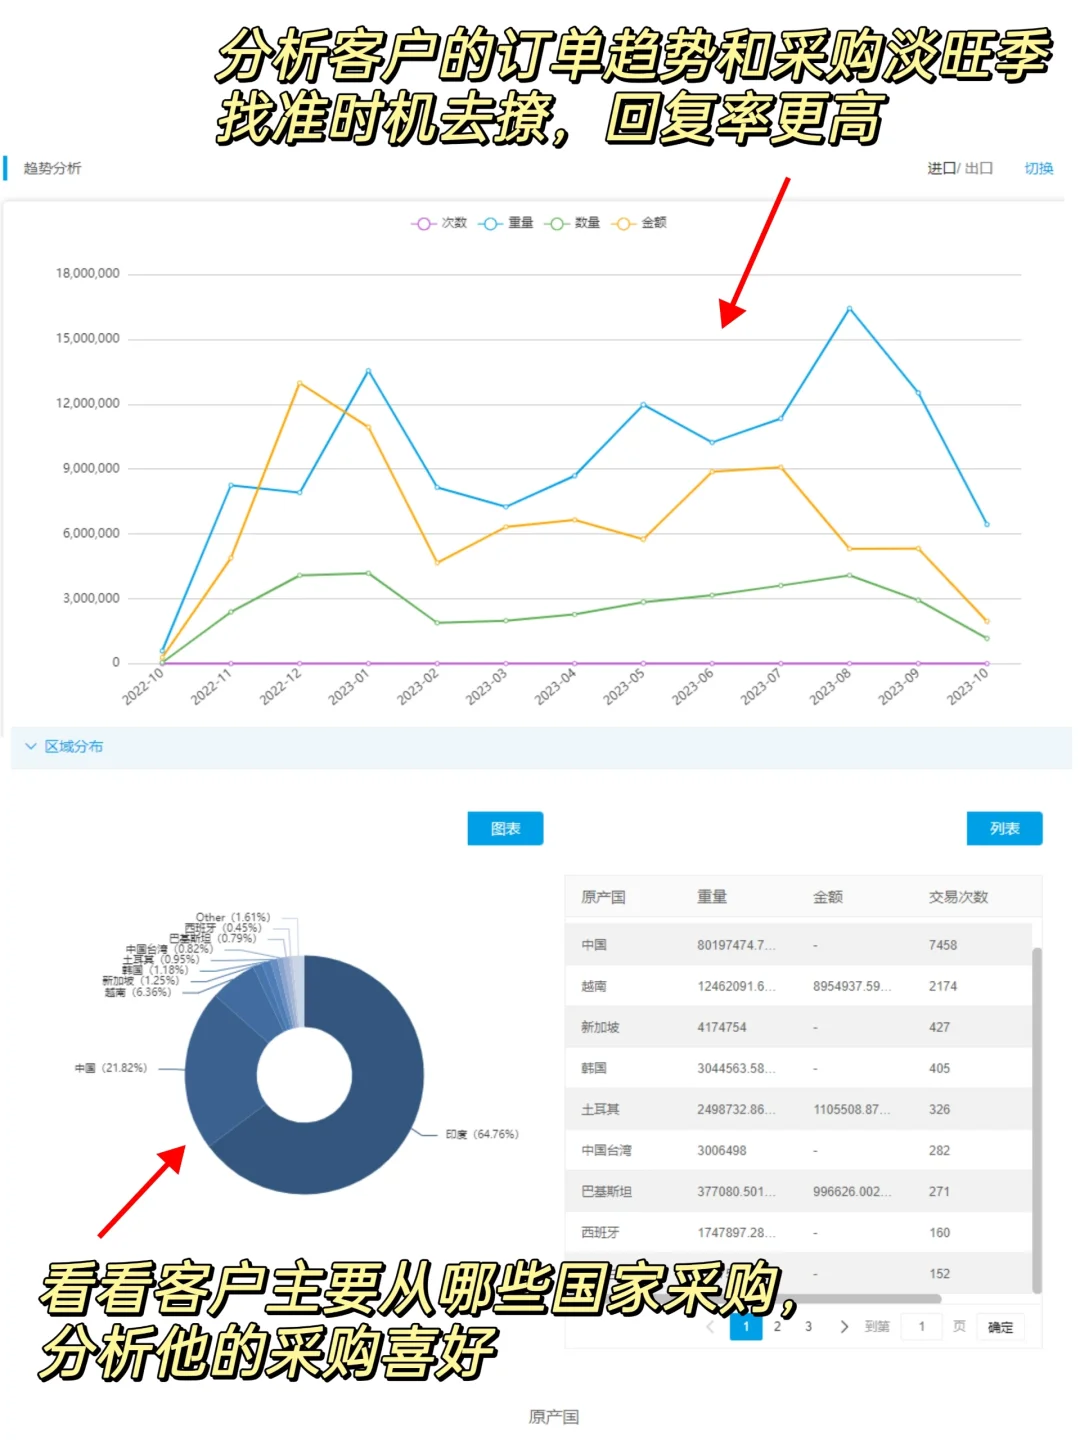The height and width of the screenshot is (1440, 1080).
Task: Click the 中国 (21.82%) pie label
Action: (111, 1068)
